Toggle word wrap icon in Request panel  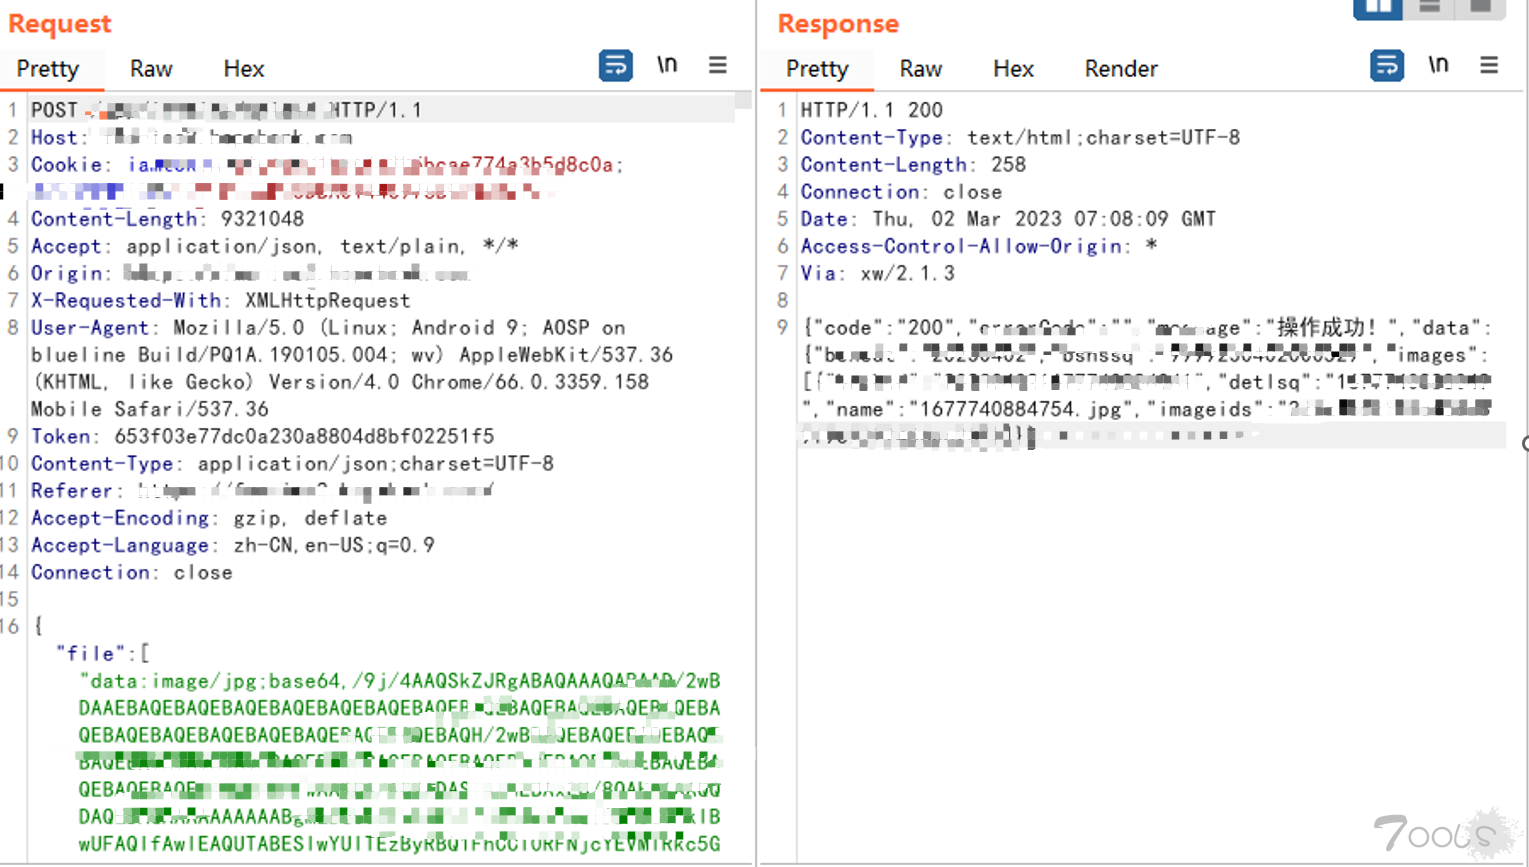click(x=616, y=66)
